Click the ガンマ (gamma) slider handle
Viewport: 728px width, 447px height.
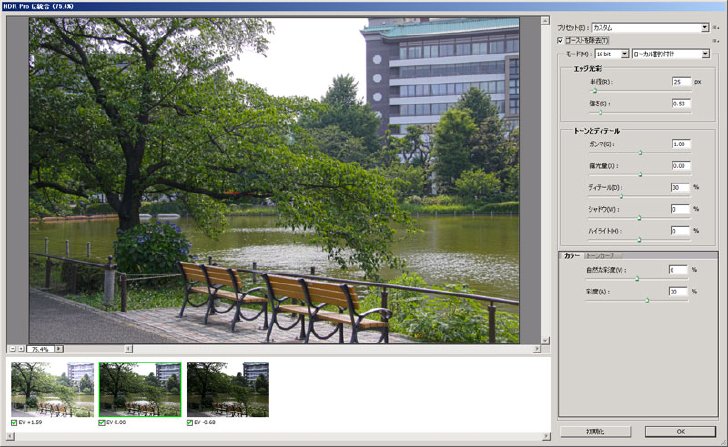(x=640, y=153)
